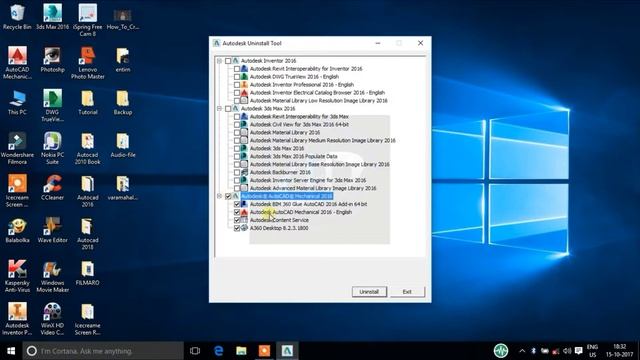Image resolution: width=640 pixels, height=360 pixels.
Task: Select Icecream Screen desktop shortcut
Action: (x=17, y=191)
